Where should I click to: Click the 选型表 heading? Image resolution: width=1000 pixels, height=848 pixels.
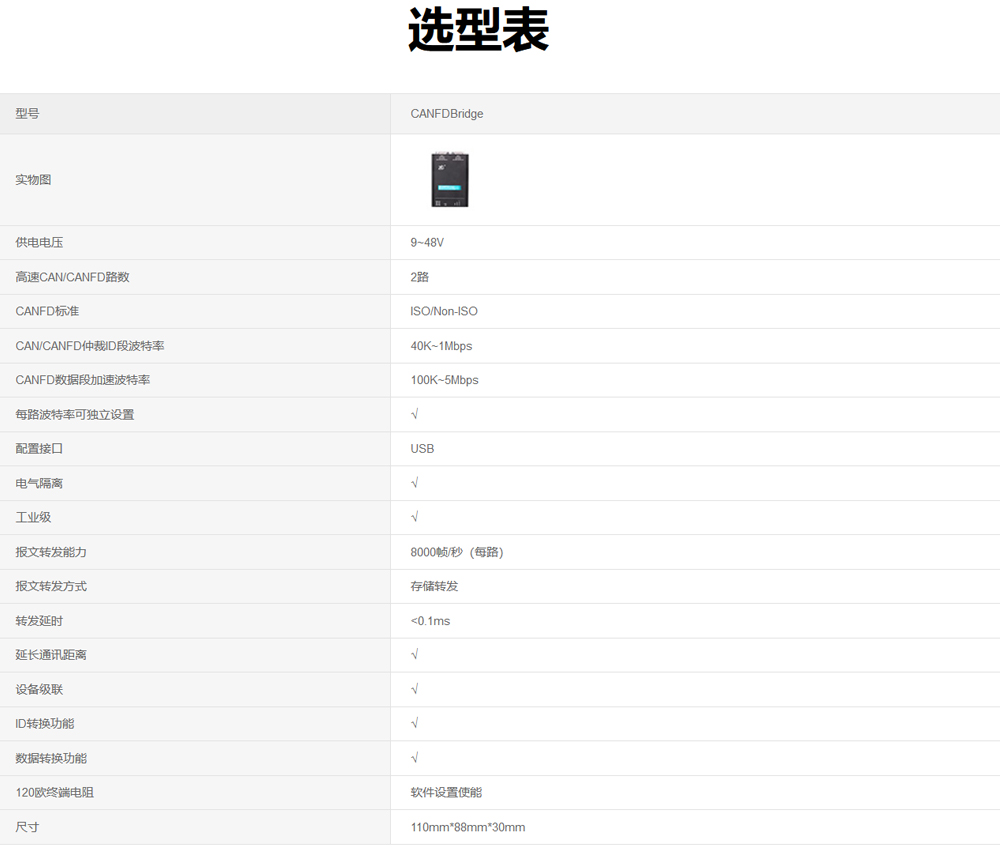click(x=478, y=30)
